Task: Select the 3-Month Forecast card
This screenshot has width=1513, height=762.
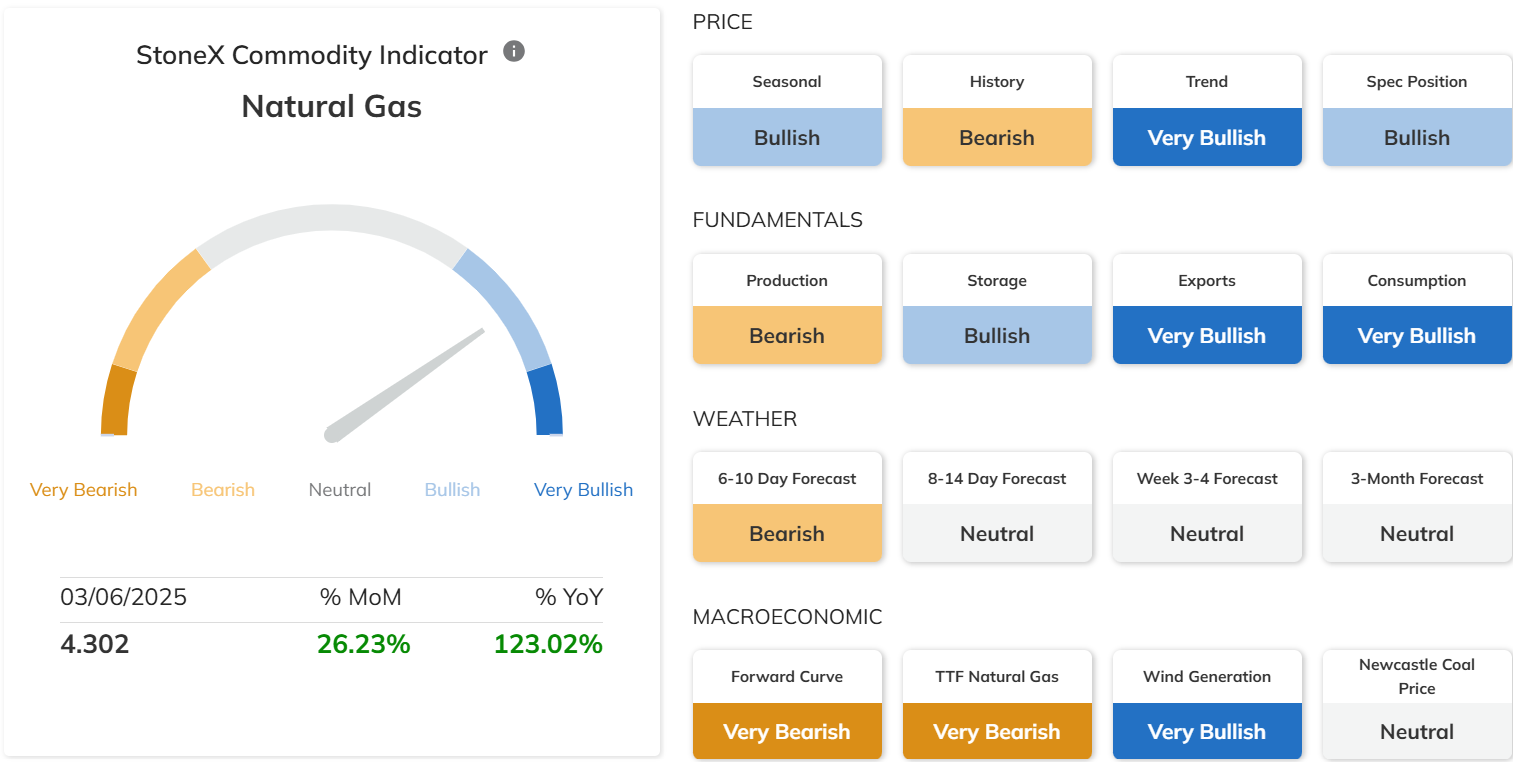Action: click(x=1417, y=506)
